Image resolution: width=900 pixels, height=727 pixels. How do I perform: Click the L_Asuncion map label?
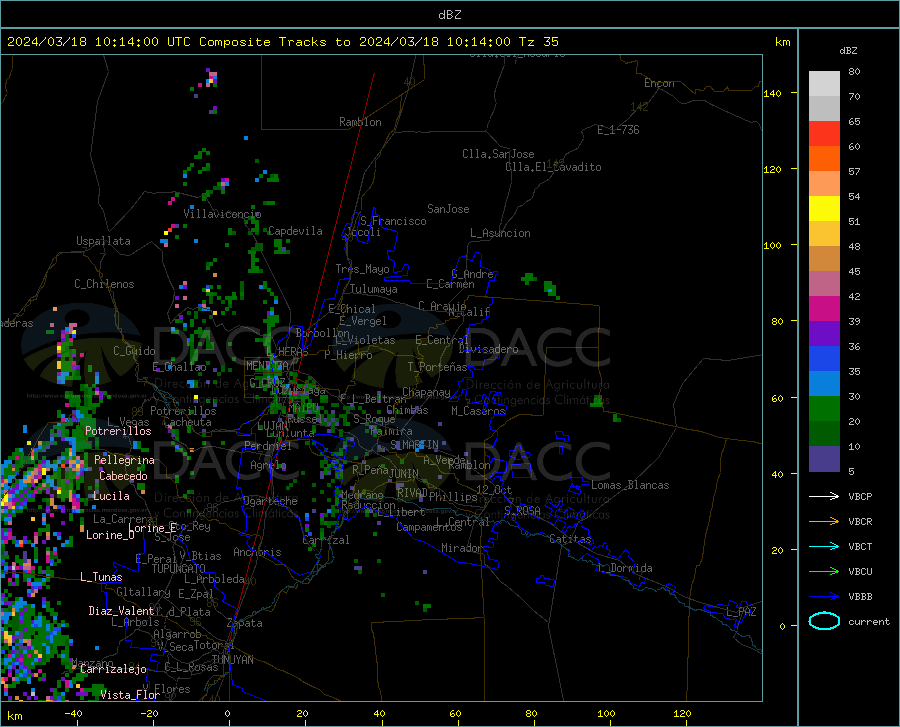click(500, 233)
